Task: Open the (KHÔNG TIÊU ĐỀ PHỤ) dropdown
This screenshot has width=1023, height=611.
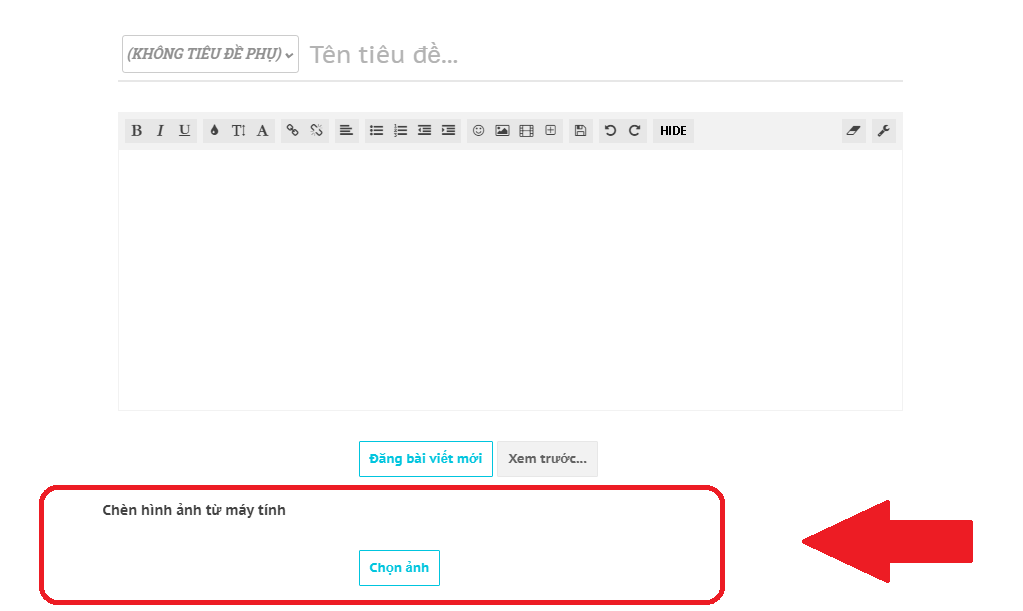Action: 209,53
